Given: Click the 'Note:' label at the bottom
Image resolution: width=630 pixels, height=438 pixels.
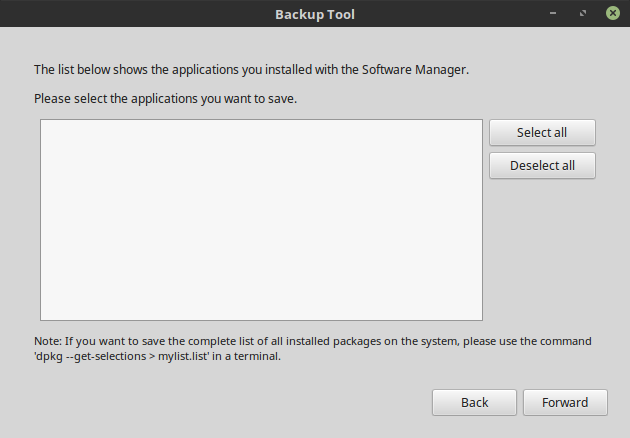Looking at the screenshot, I should point(50,341).
